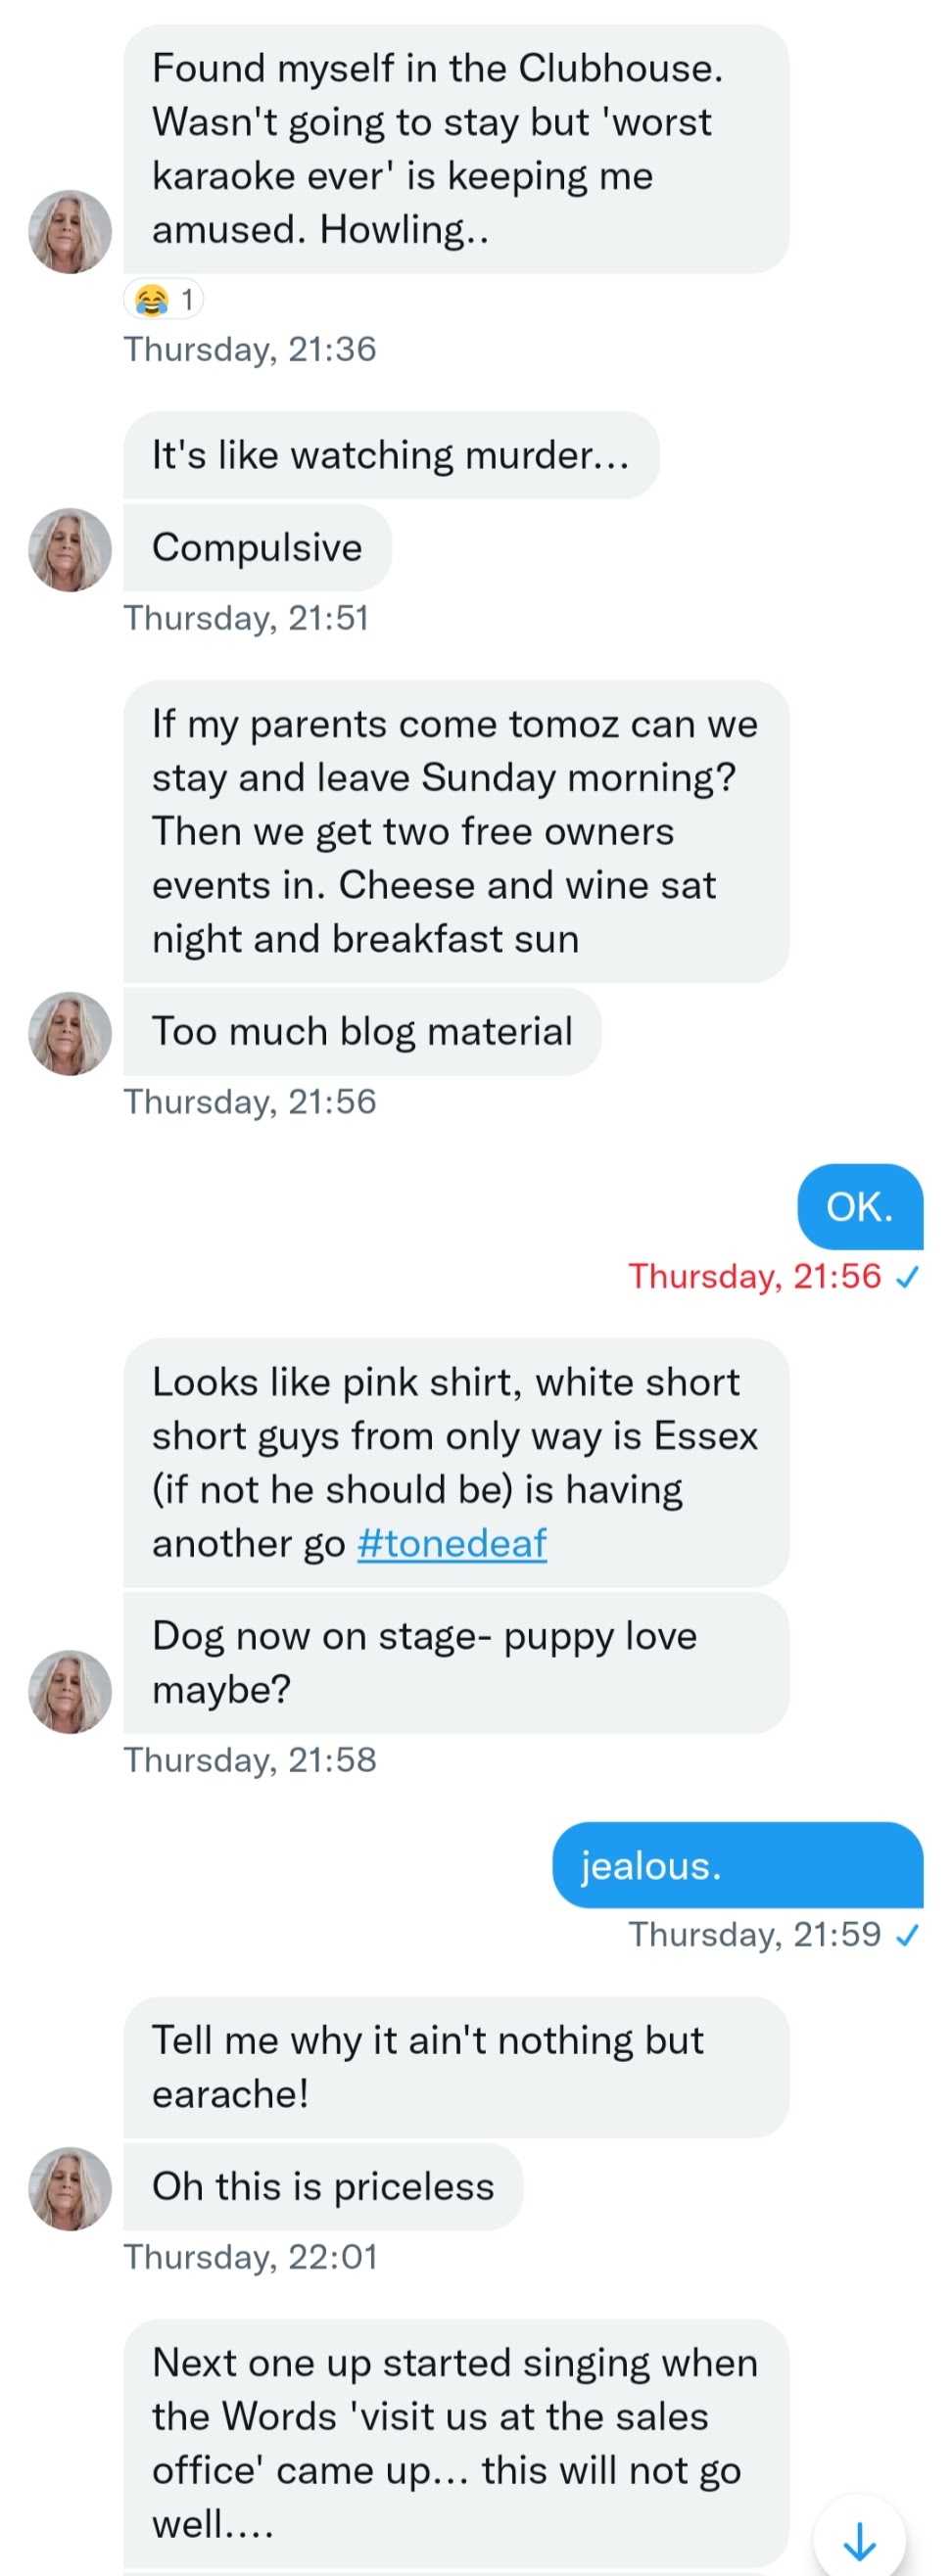
Task: Click the read checkmark next to the red Thursday, 21:56 timestamp
Action: [908, 1277]
